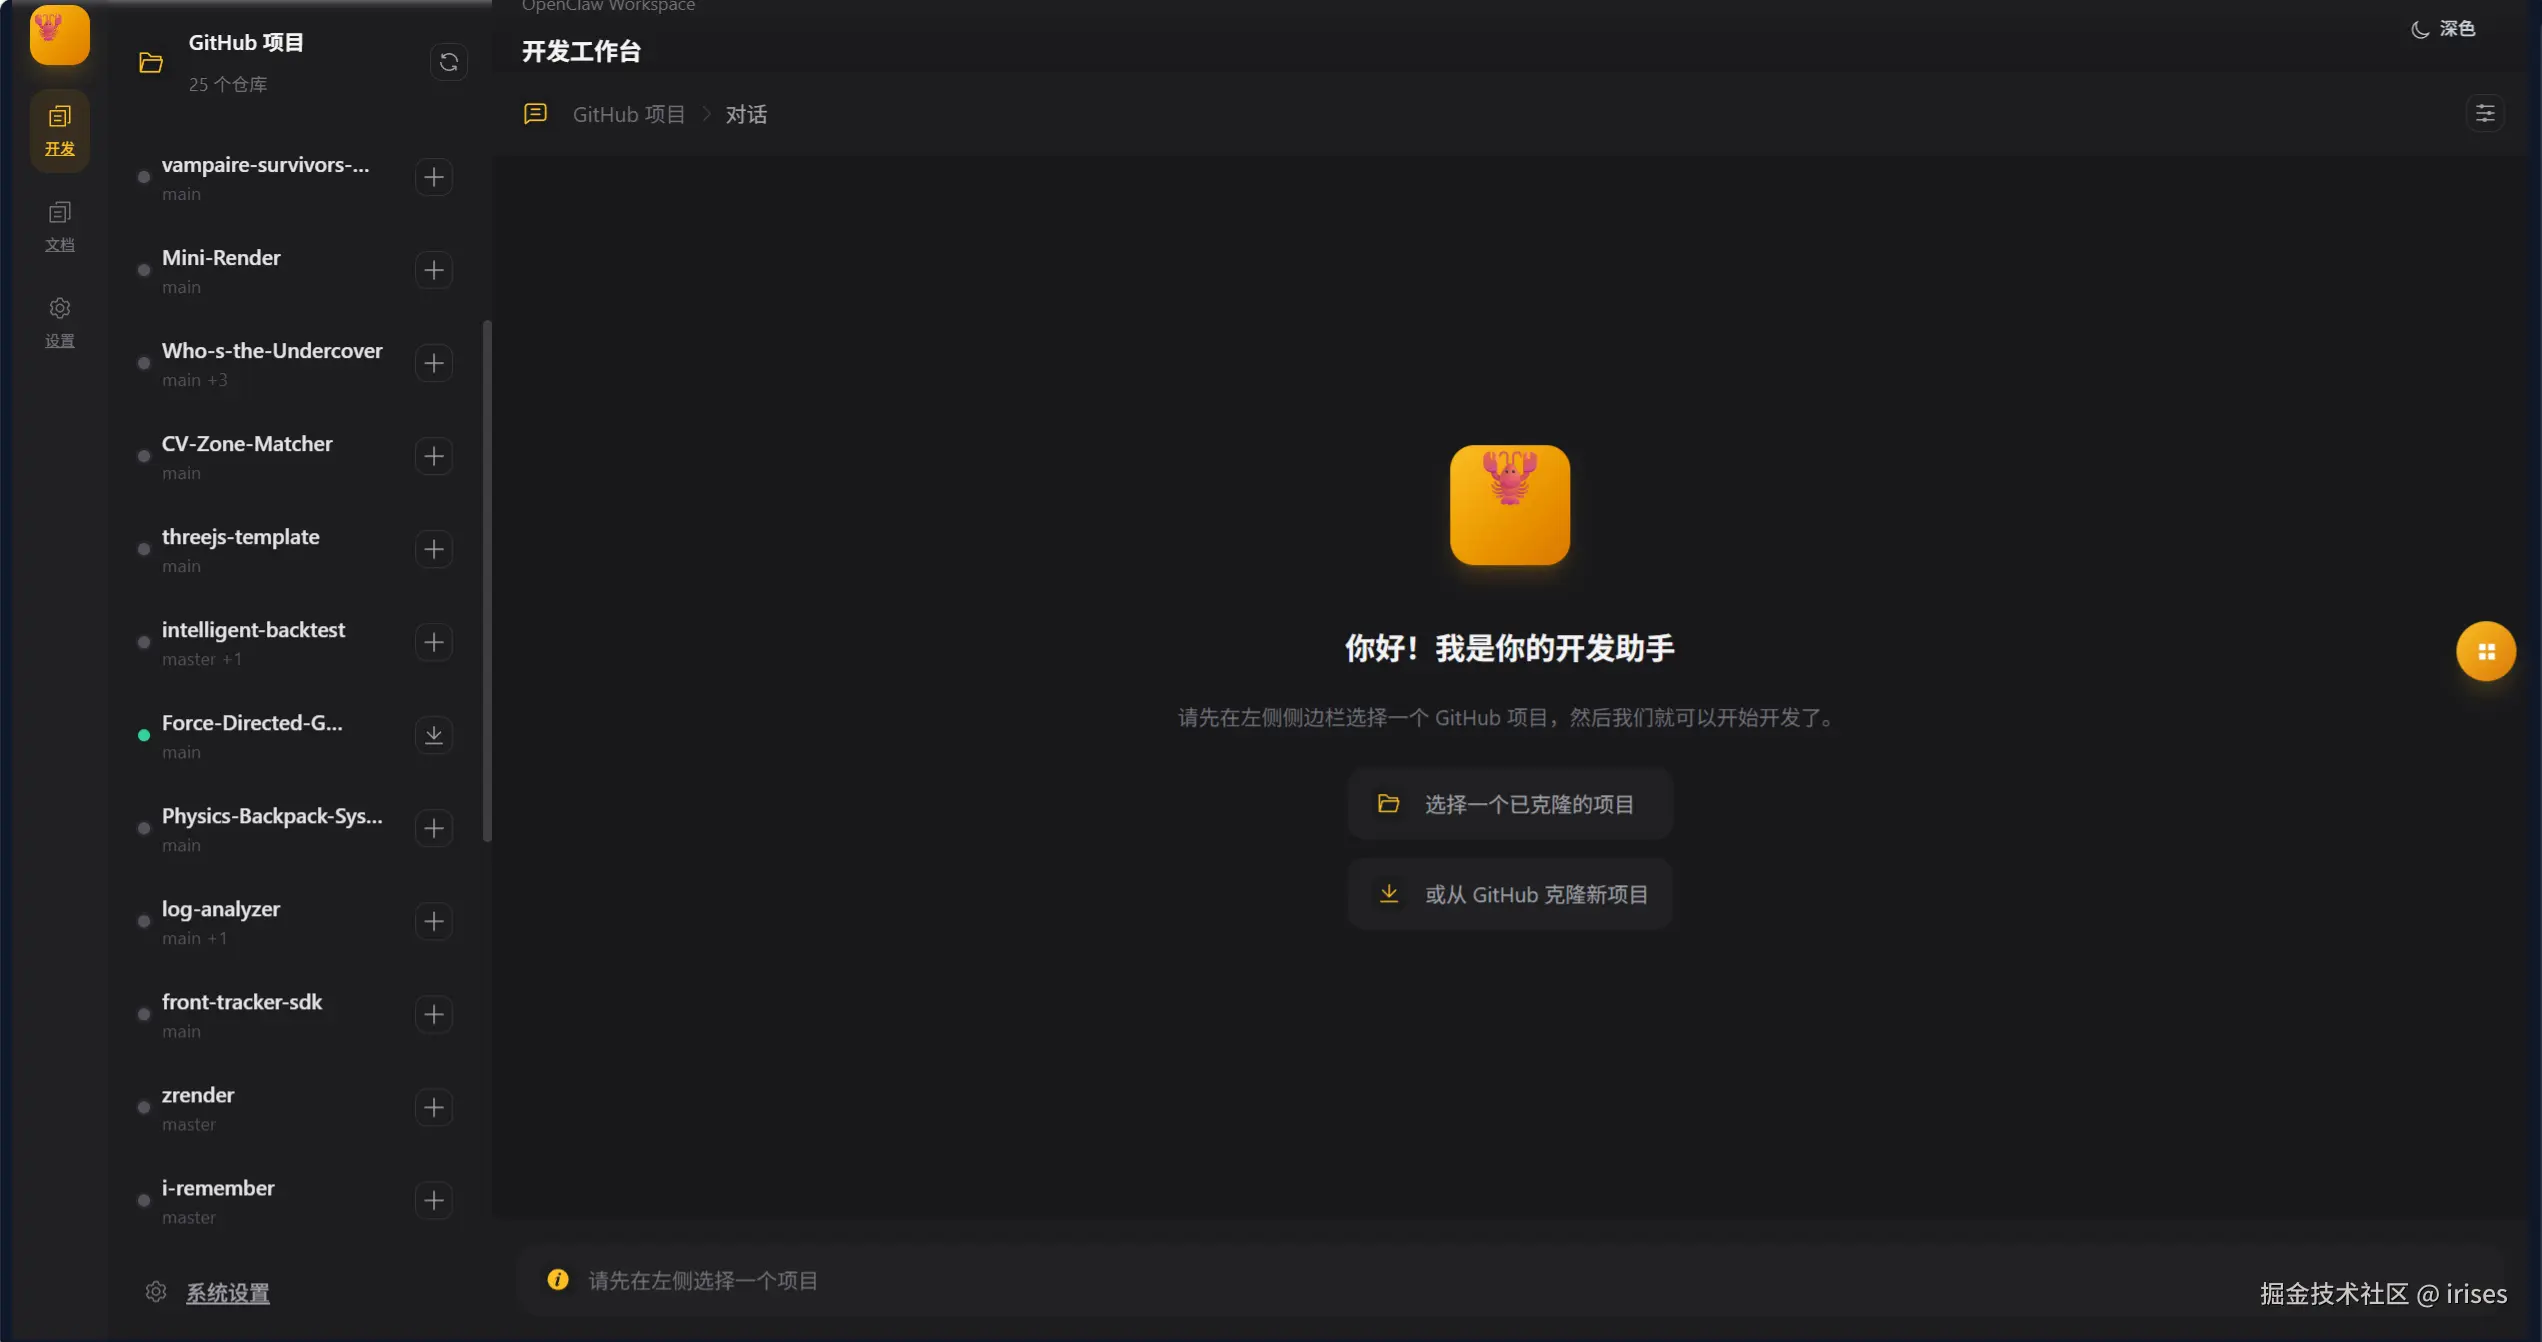Open the 开发 section in sidebar
Viewport: 2542px width, 1342px height.
(60, 131)
